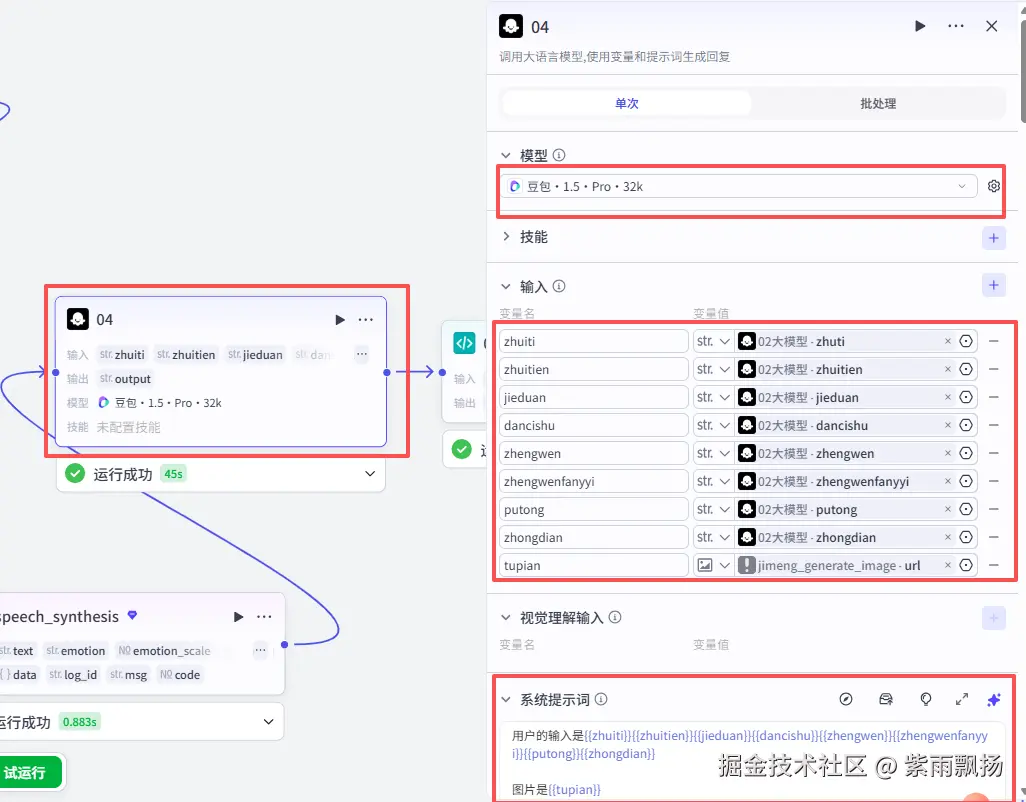Run the speech_synthesis node
Viewport: 1026px width, 802px height.
pos(238,616)
